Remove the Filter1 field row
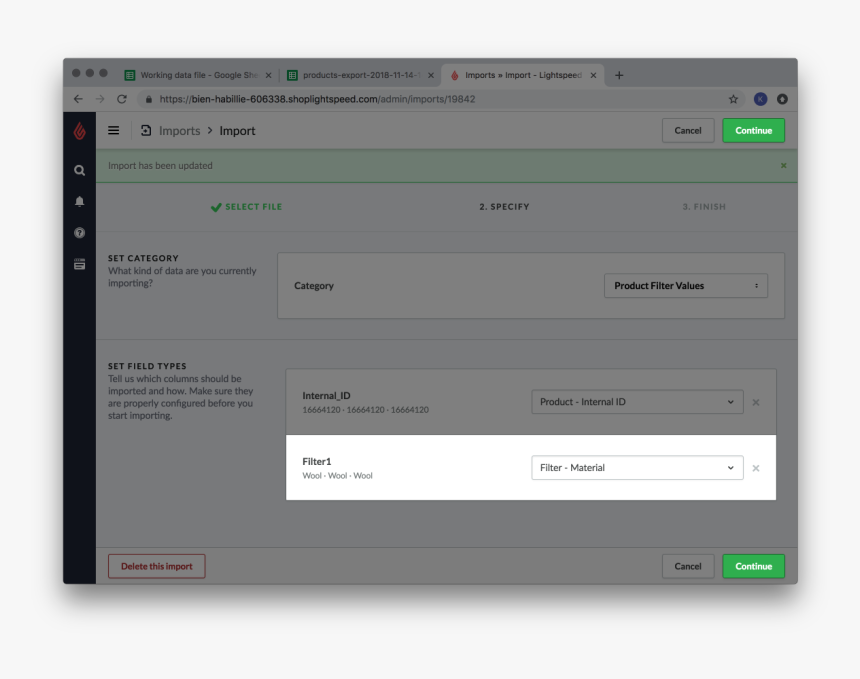This screenshot has width=860, height=679. [756, 468]
